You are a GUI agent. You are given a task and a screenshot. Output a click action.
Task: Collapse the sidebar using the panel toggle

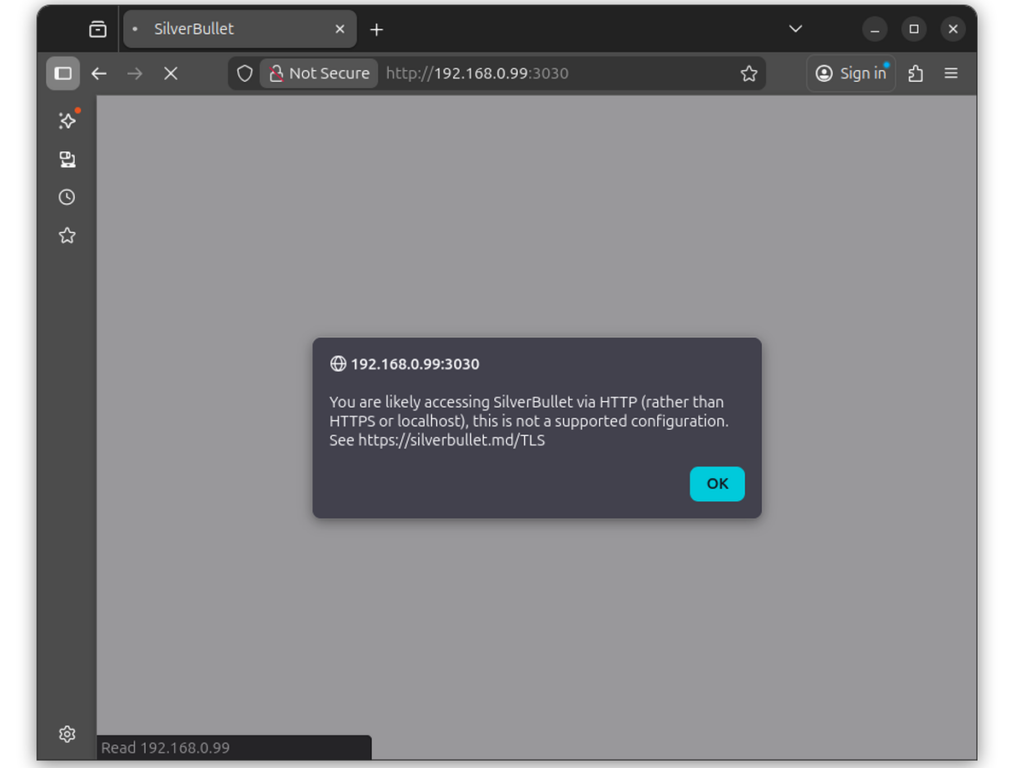click(x=63, y=73)
